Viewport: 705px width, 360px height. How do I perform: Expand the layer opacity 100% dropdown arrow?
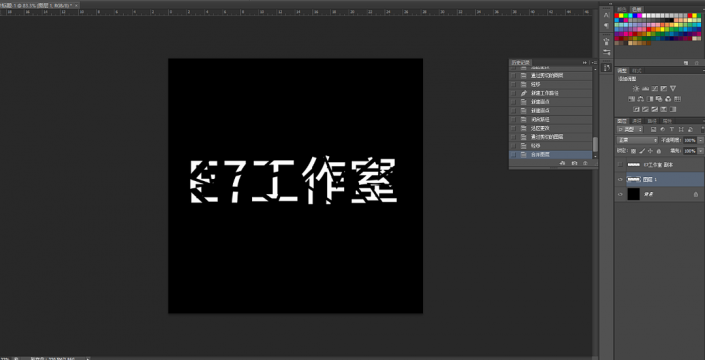[x=701, y=140]
